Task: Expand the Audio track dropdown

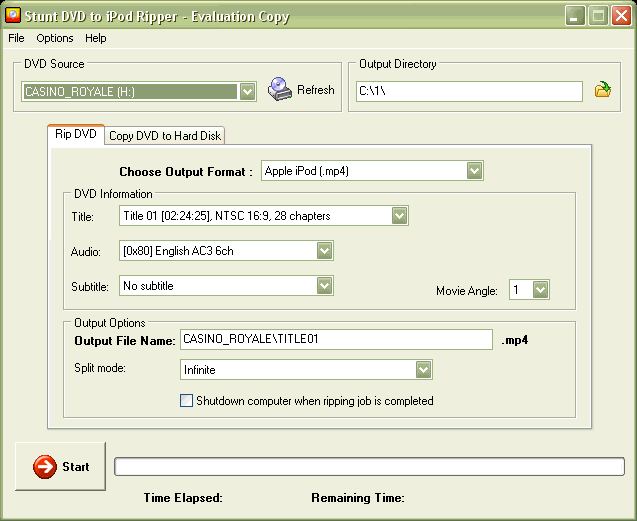Action: tap(325, 251)
